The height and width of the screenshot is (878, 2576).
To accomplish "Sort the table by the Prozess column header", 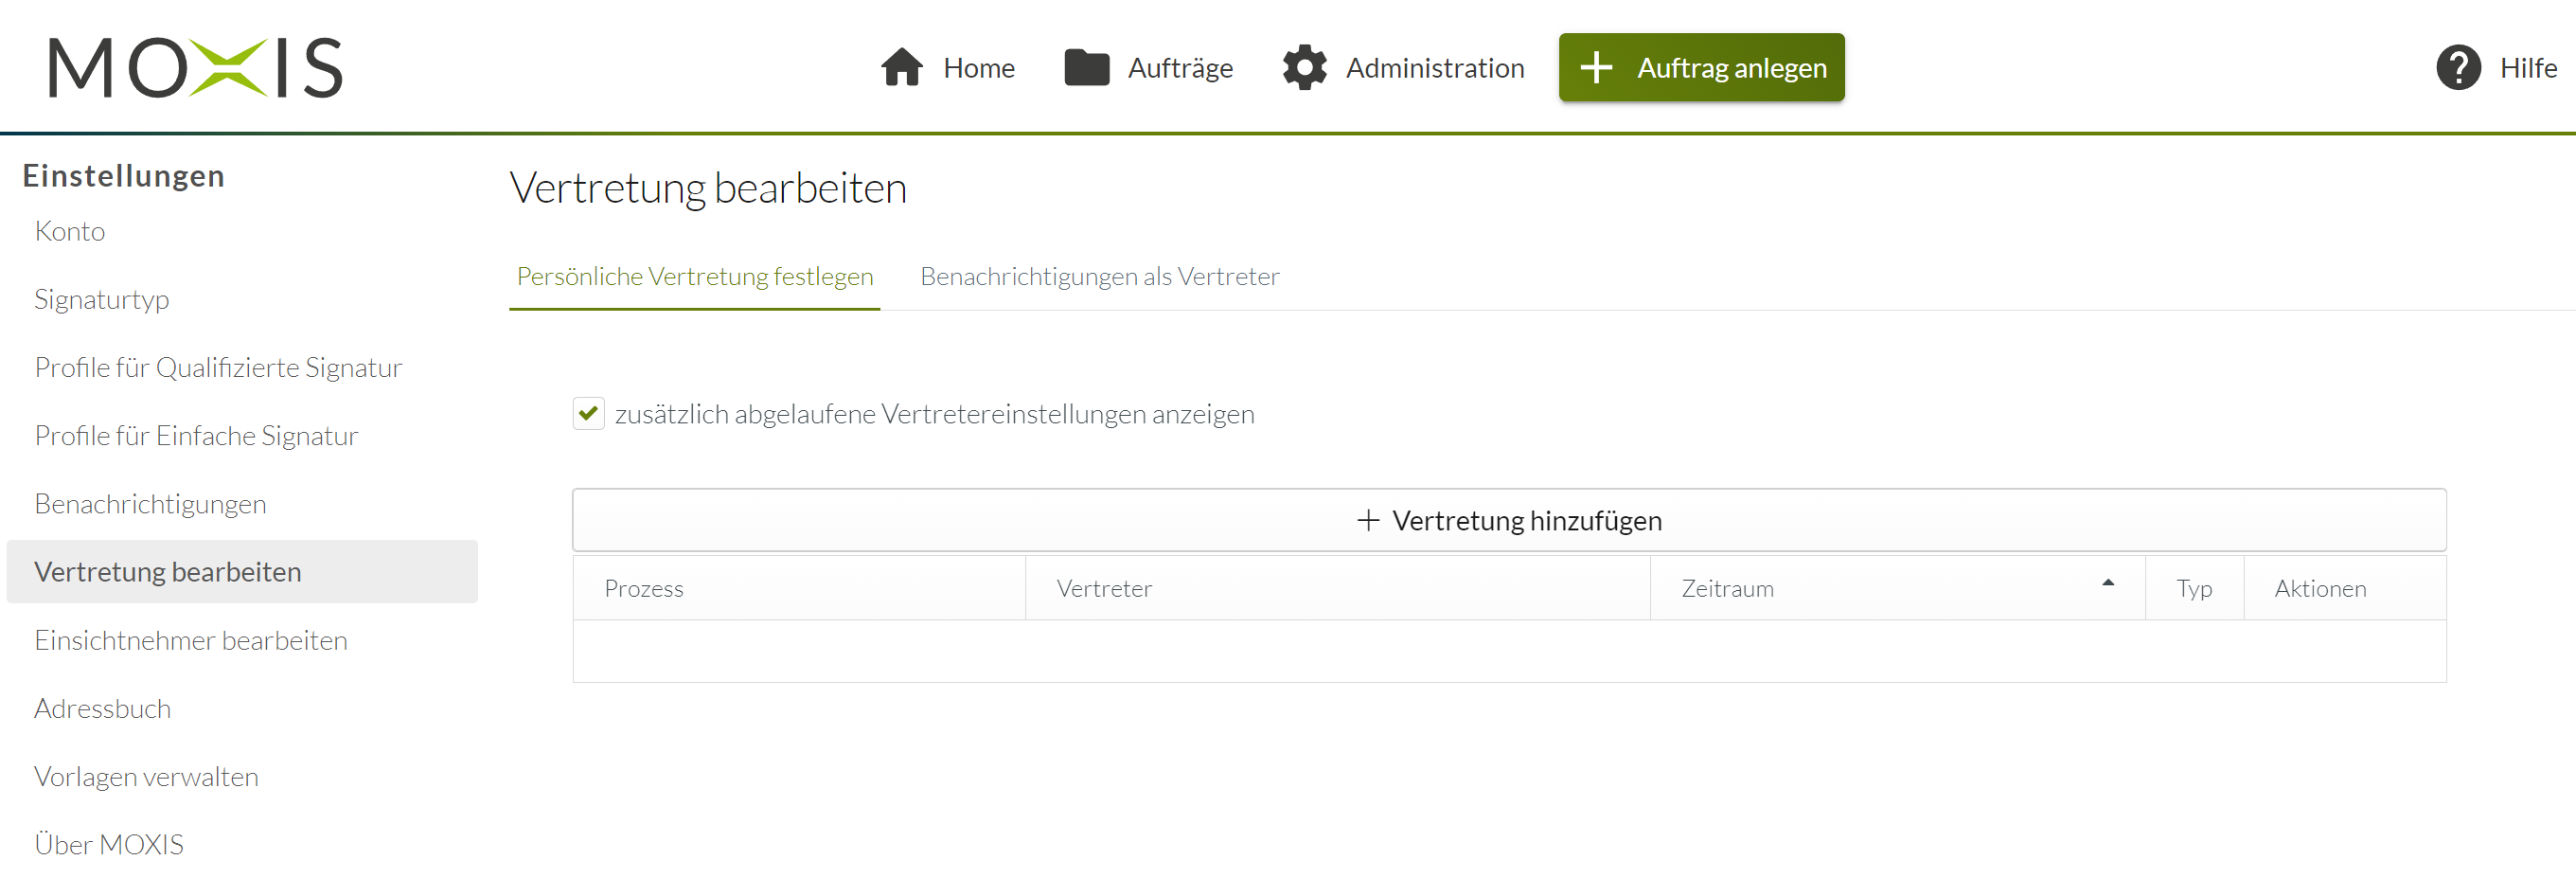I will pos(643,588).
